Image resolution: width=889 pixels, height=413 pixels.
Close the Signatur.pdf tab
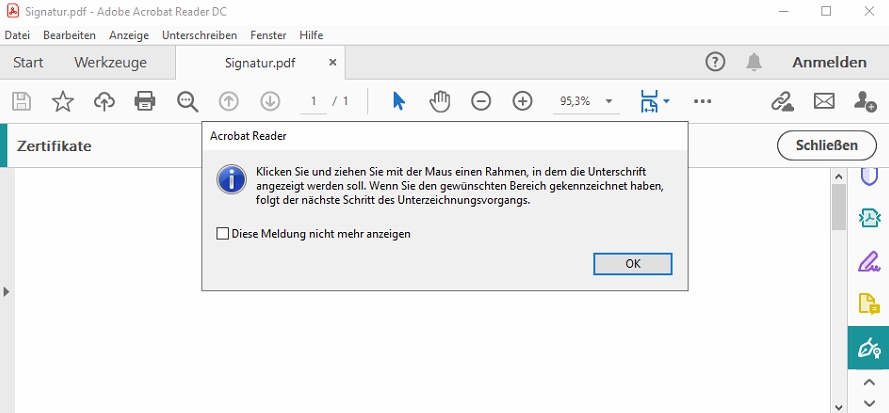pyautogui.click(x=333, y=62)
